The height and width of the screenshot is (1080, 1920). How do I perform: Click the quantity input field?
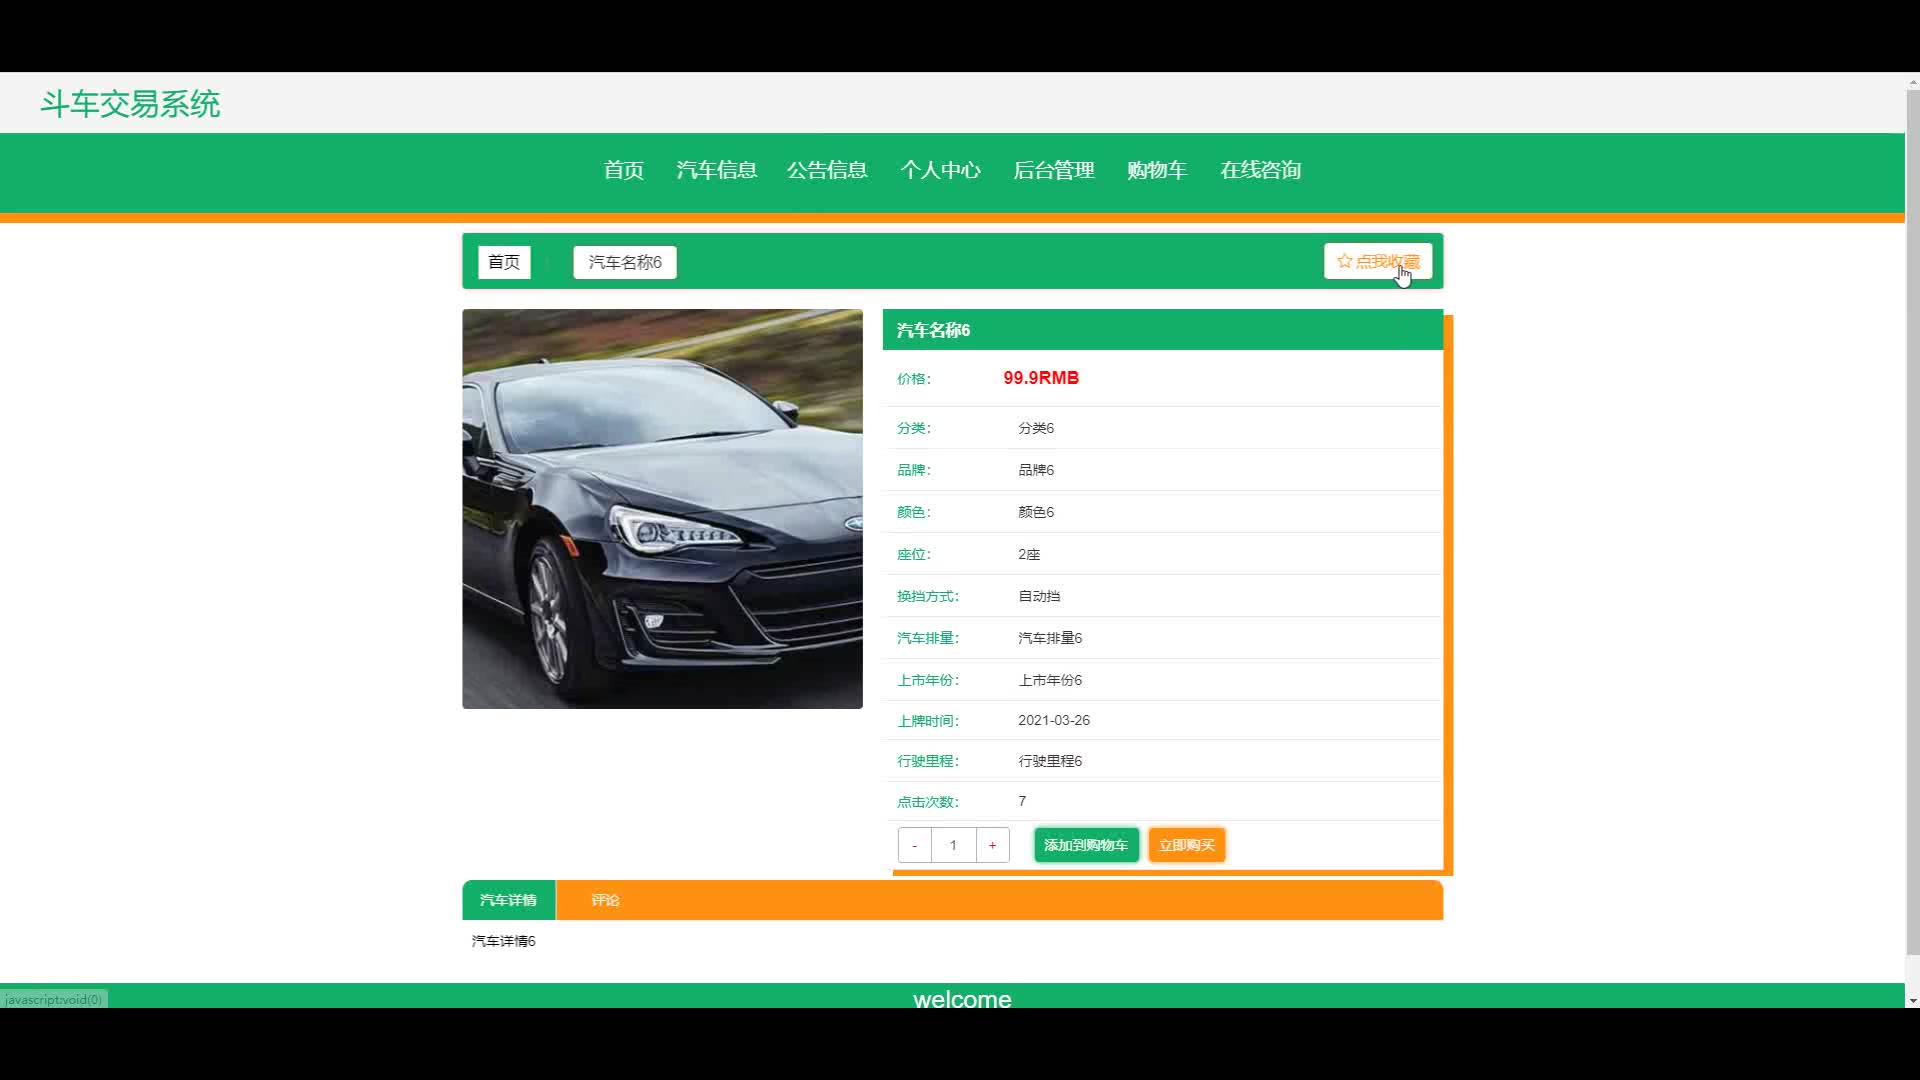953,845
